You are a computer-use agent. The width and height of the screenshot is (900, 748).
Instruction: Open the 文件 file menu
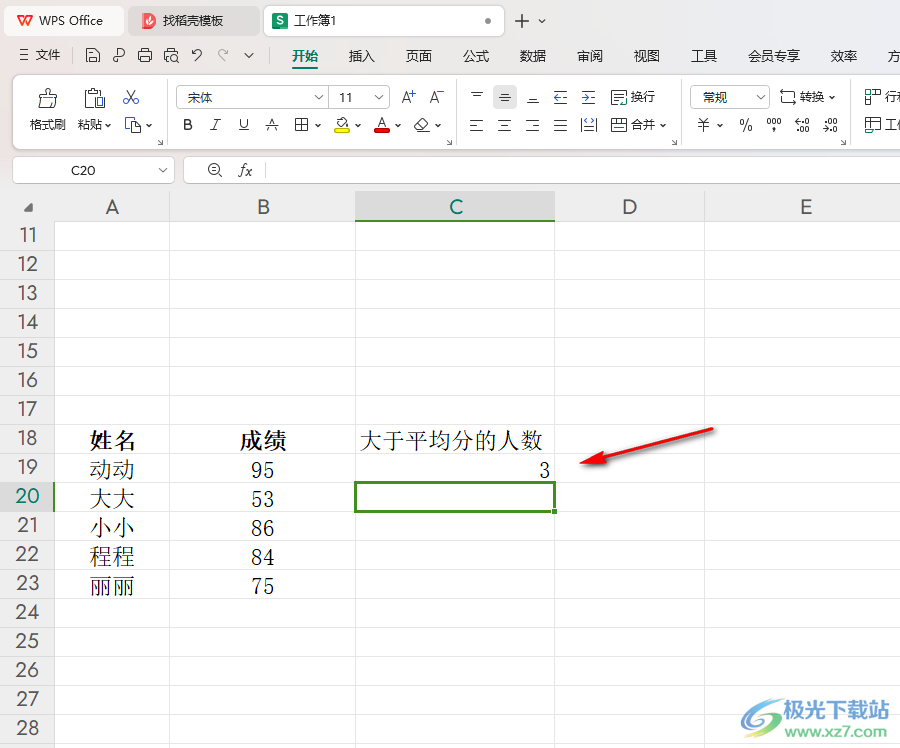coord(40,55)
